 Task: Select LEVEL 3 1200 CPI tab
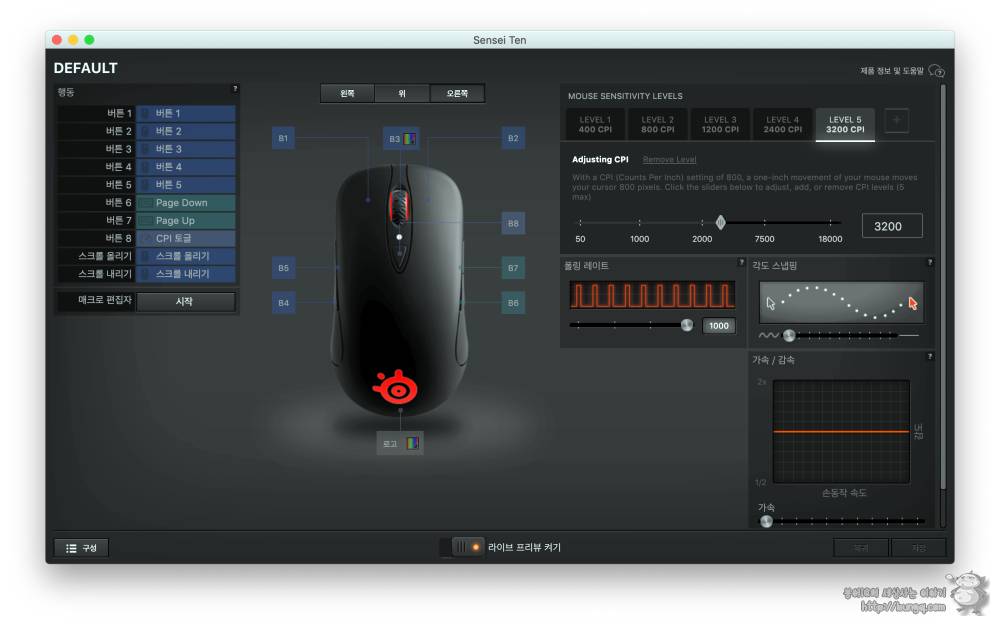[720, 124]
